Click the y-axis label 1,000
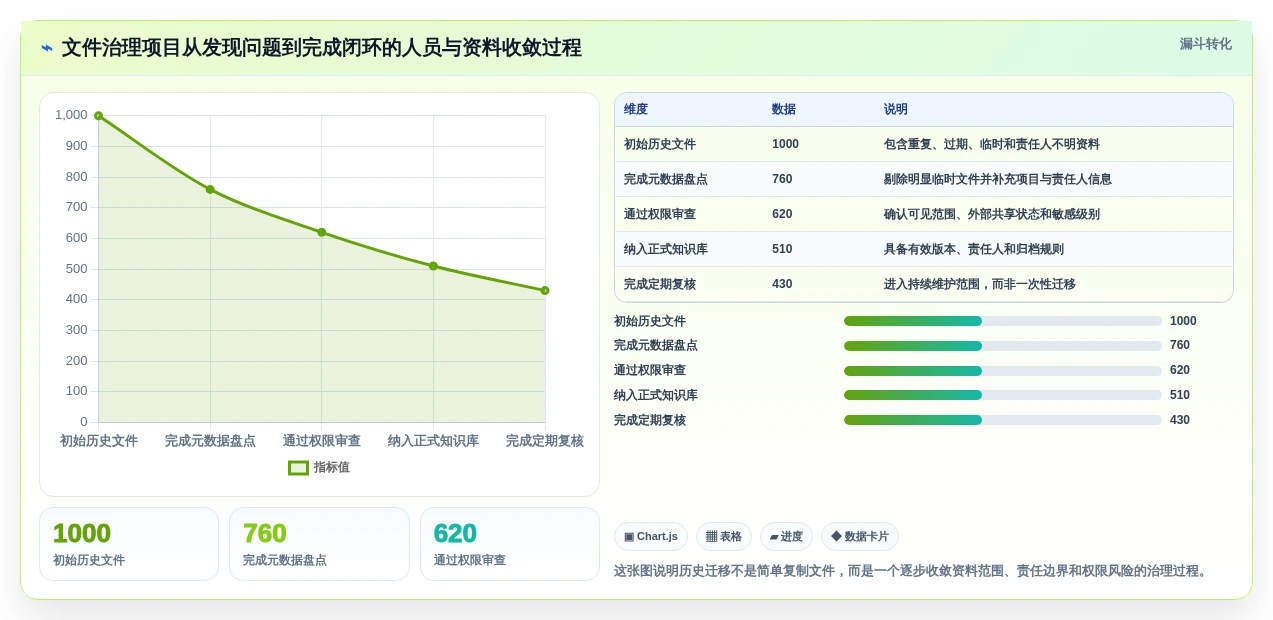The width and height of the screenshot is (1273, 620). (x=71, y=115)
